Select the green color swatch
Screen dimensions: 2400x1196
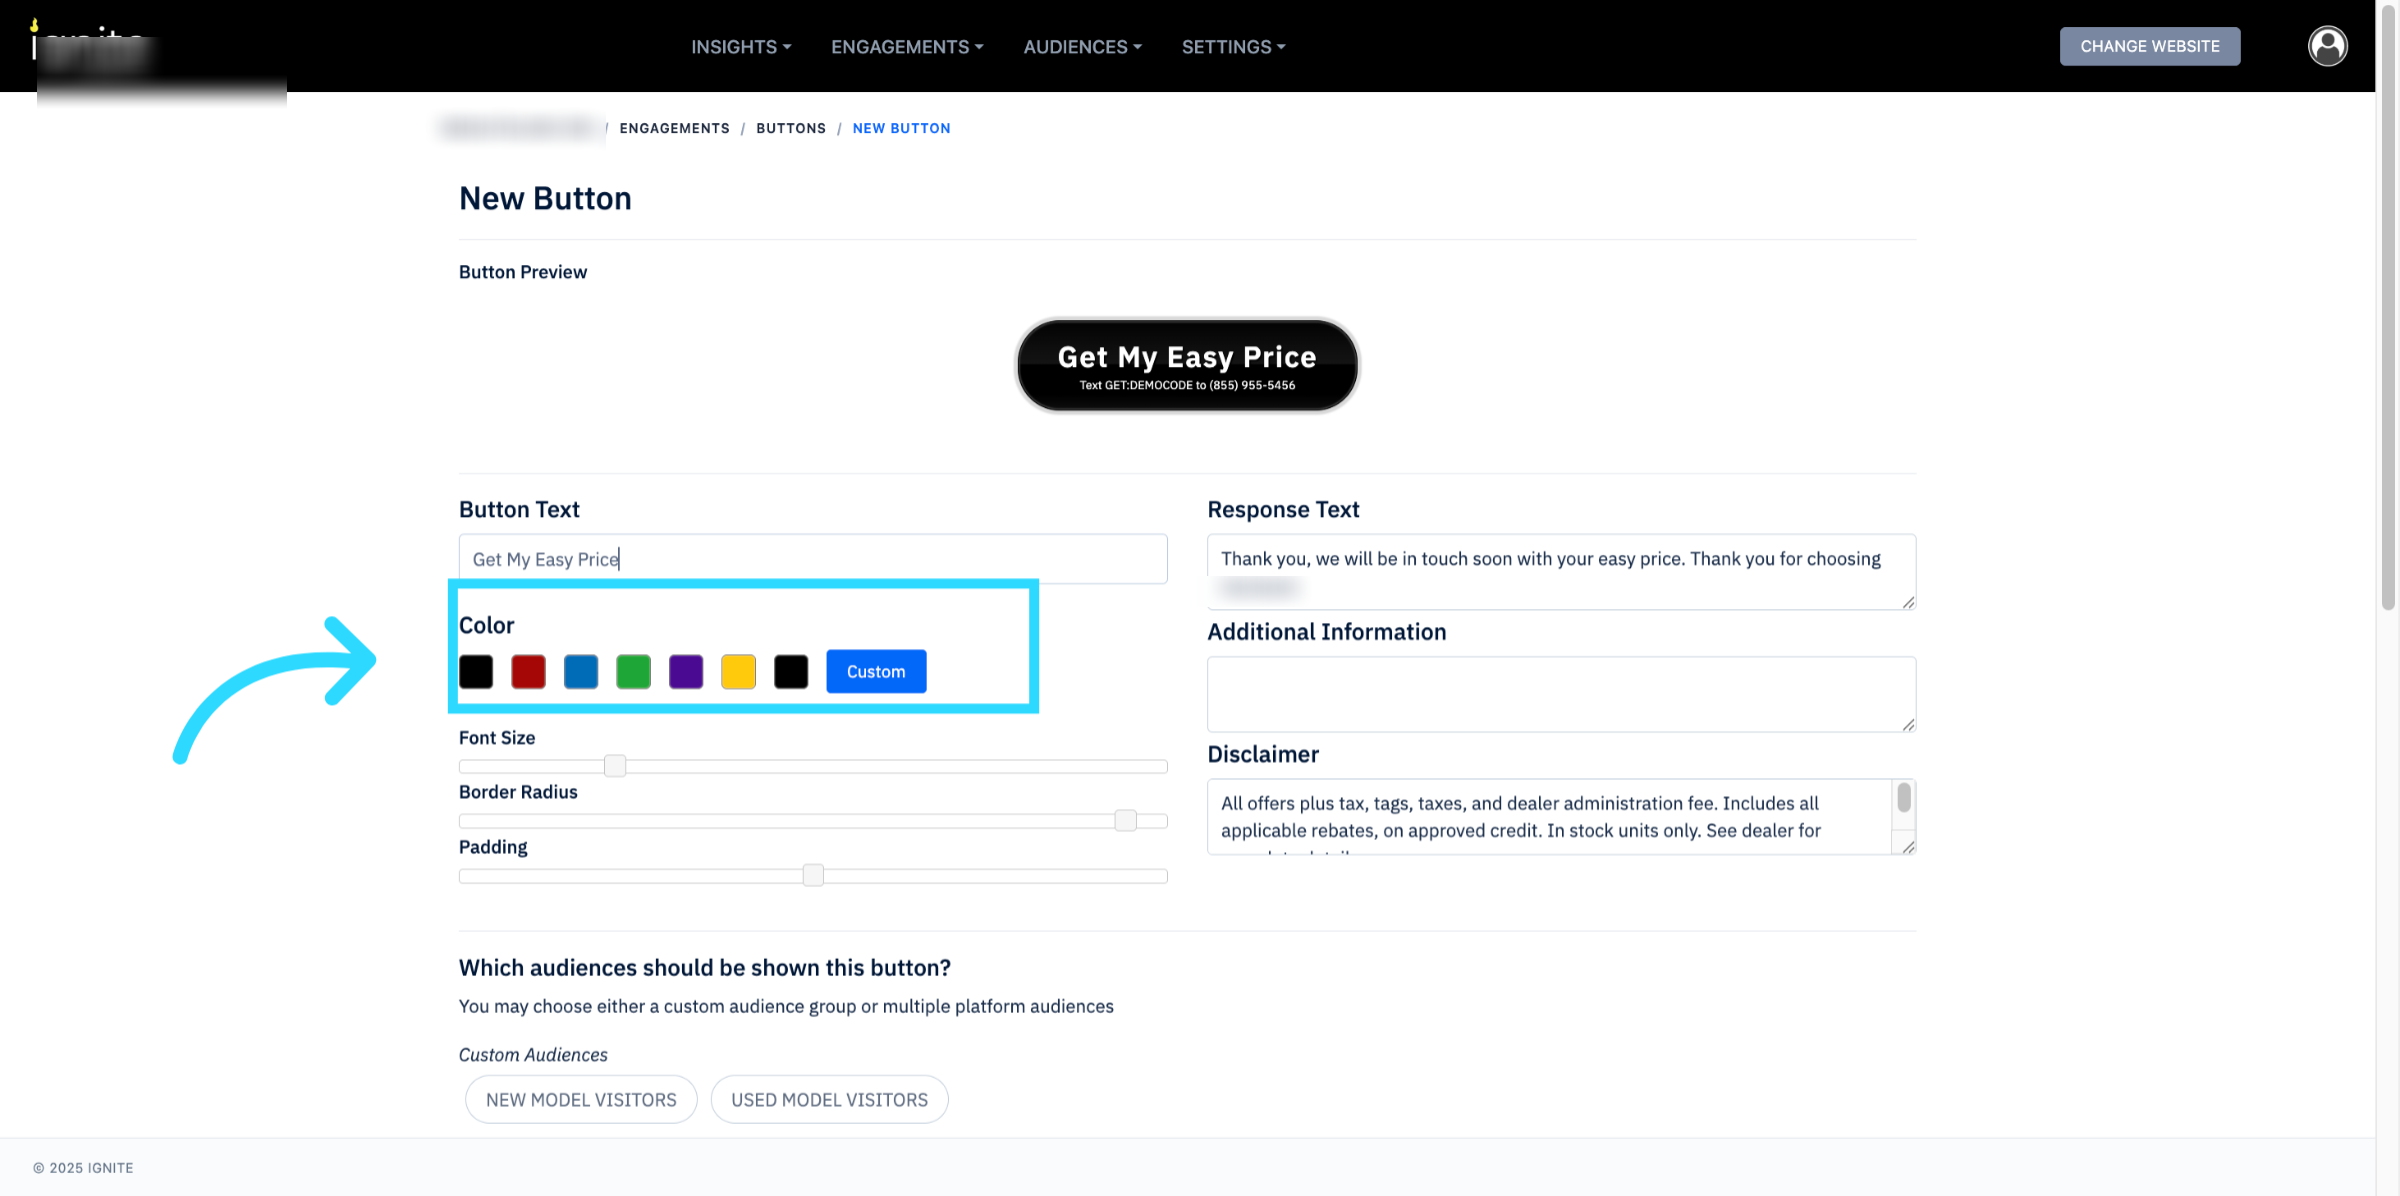pyautogui.click(x=633, y=671)
